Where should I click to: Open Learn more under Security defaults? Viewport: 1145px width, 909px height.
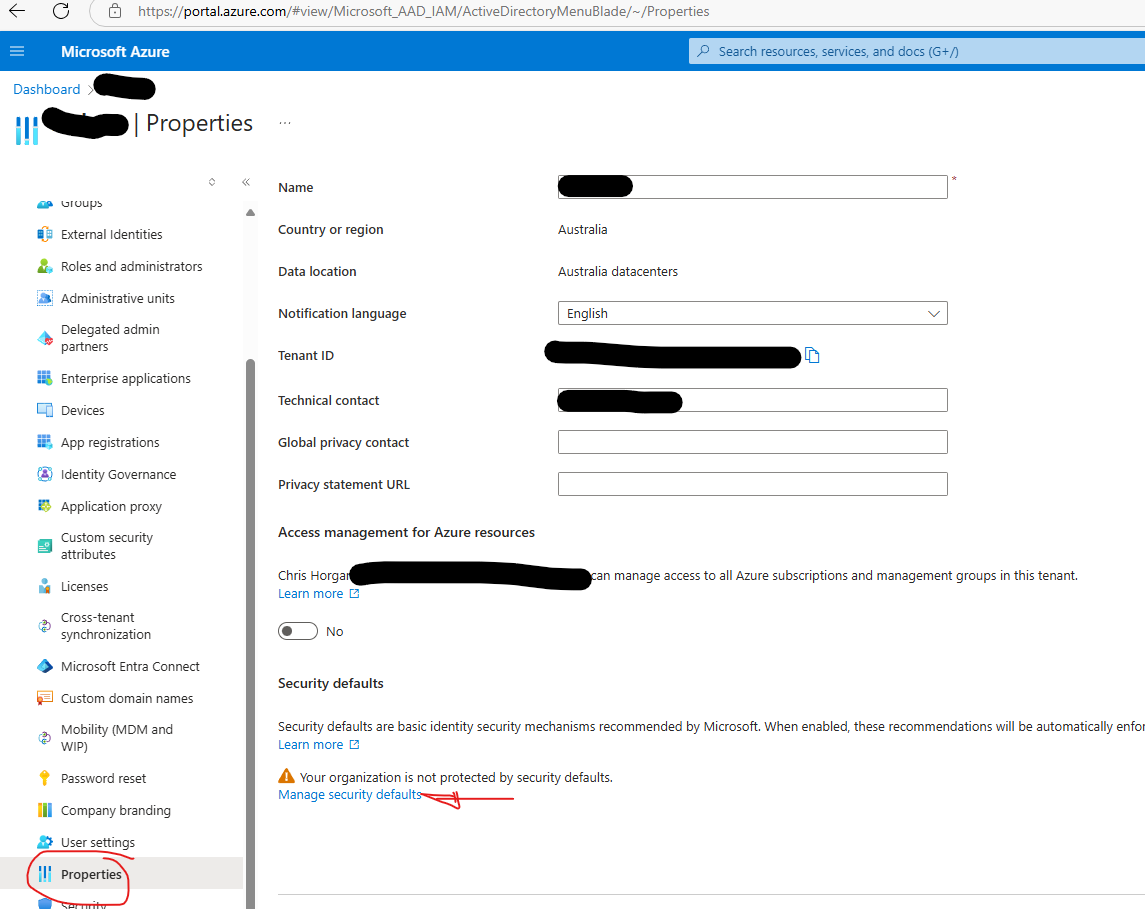311,744
